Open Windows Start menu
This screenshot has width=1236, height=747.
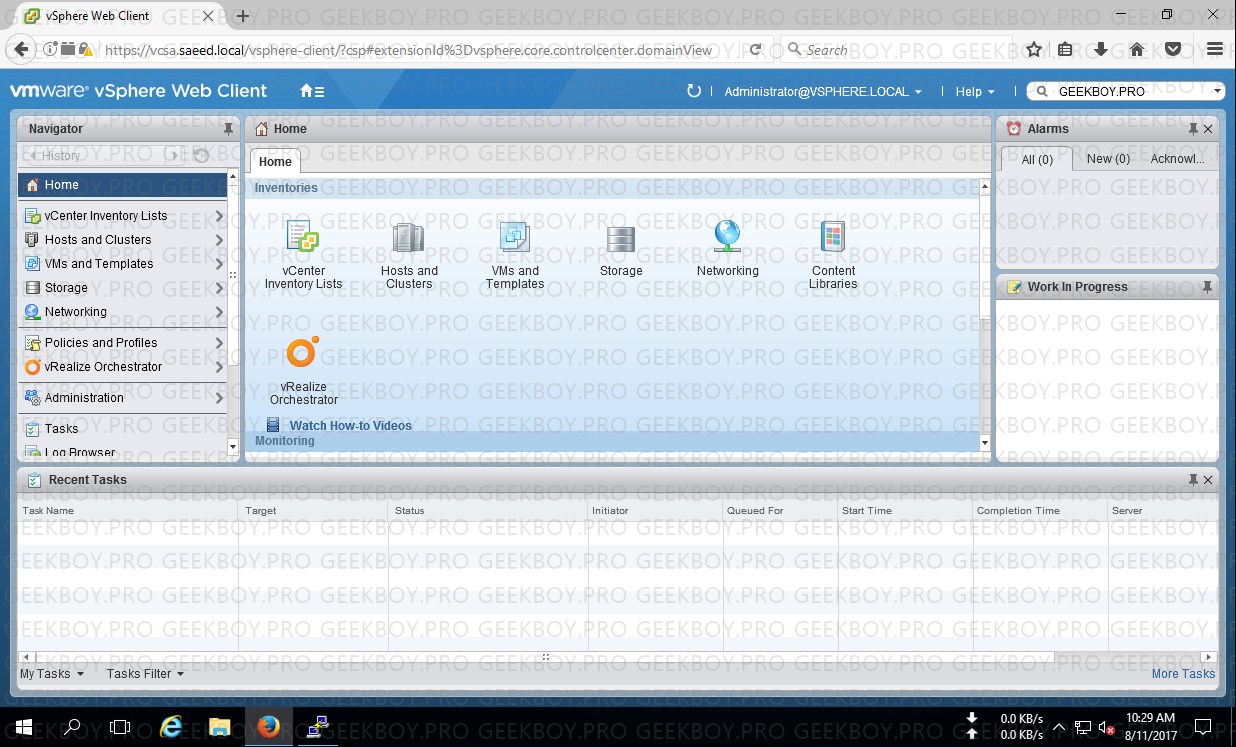[23, 727]
